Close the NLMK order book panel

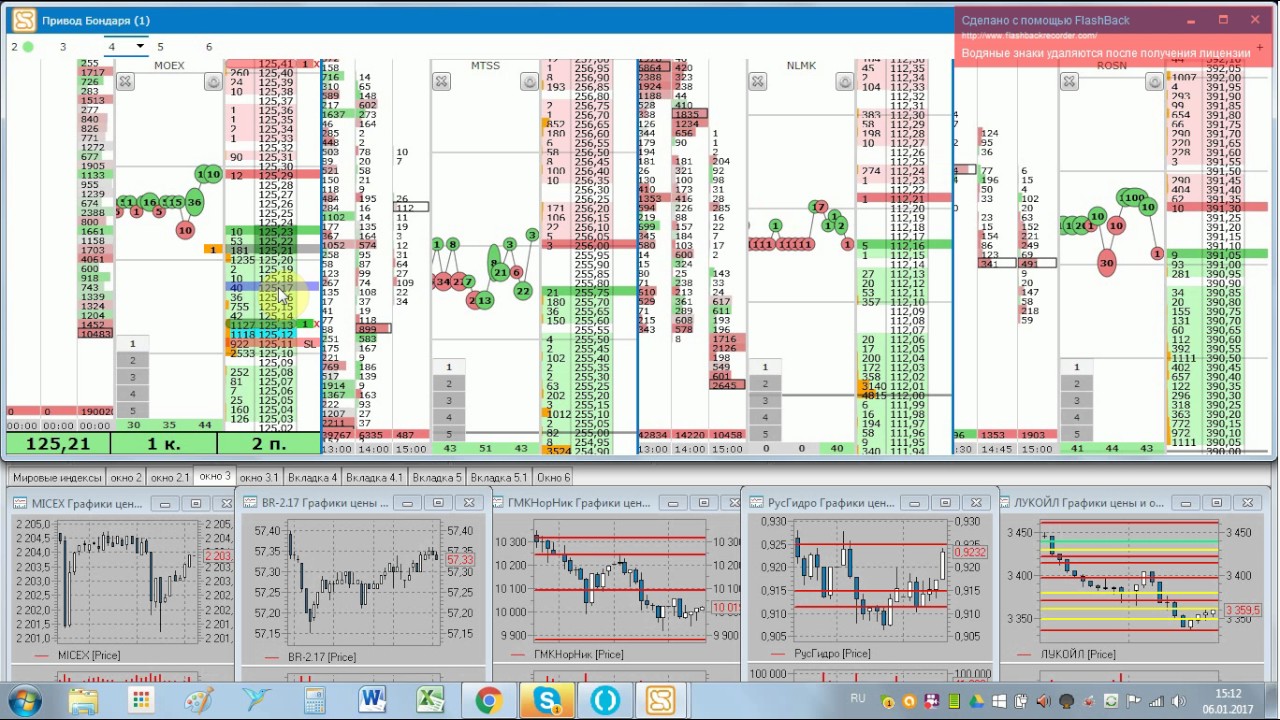(757, 82)
